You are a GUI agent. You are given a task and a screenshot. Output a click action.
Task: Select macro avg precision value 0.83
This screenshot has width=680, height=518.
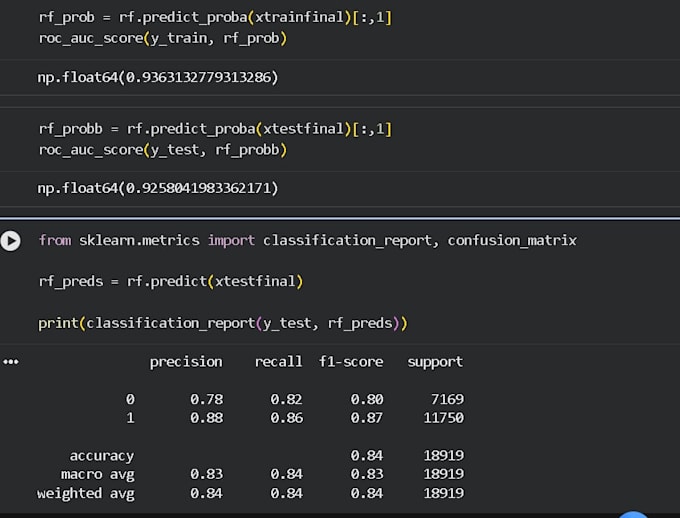(x=206, y=474)
